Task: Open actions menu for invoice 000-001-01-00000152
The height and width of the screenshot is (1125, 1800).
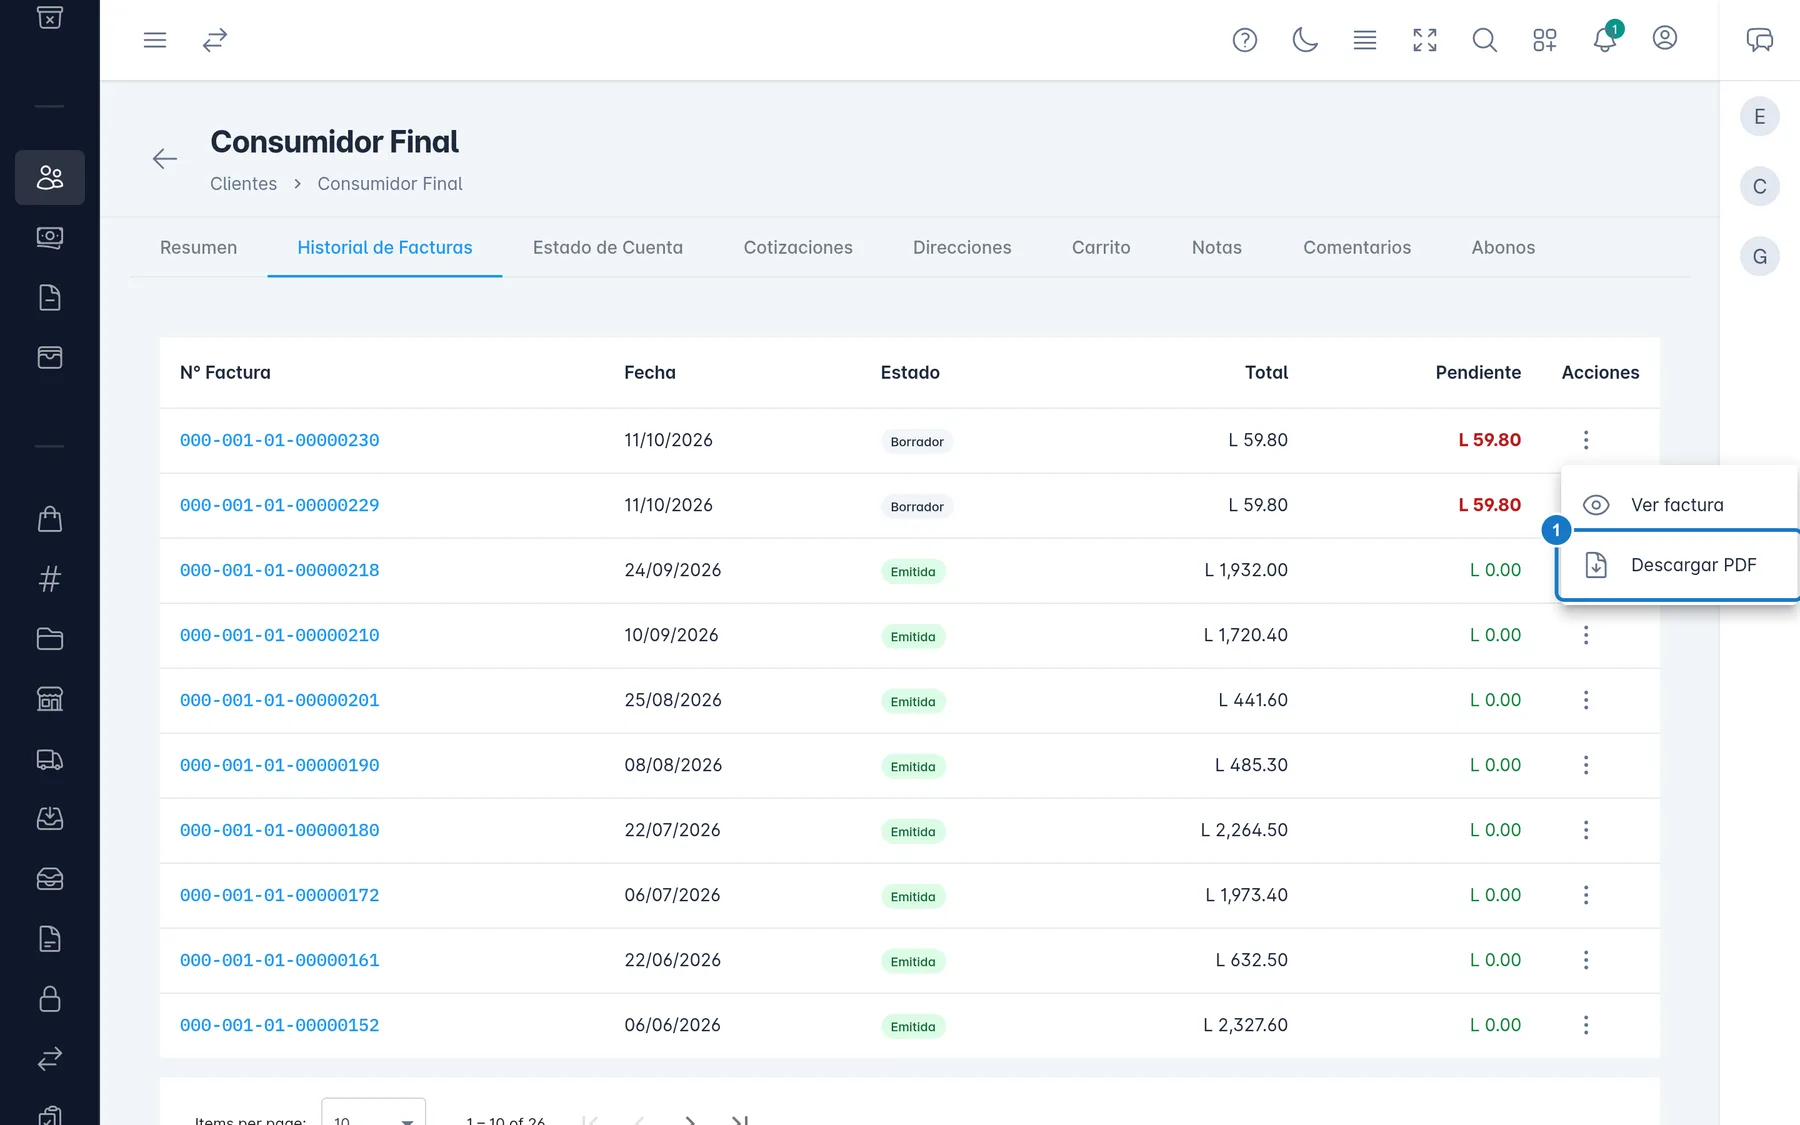Action: click(1586, 1025)
